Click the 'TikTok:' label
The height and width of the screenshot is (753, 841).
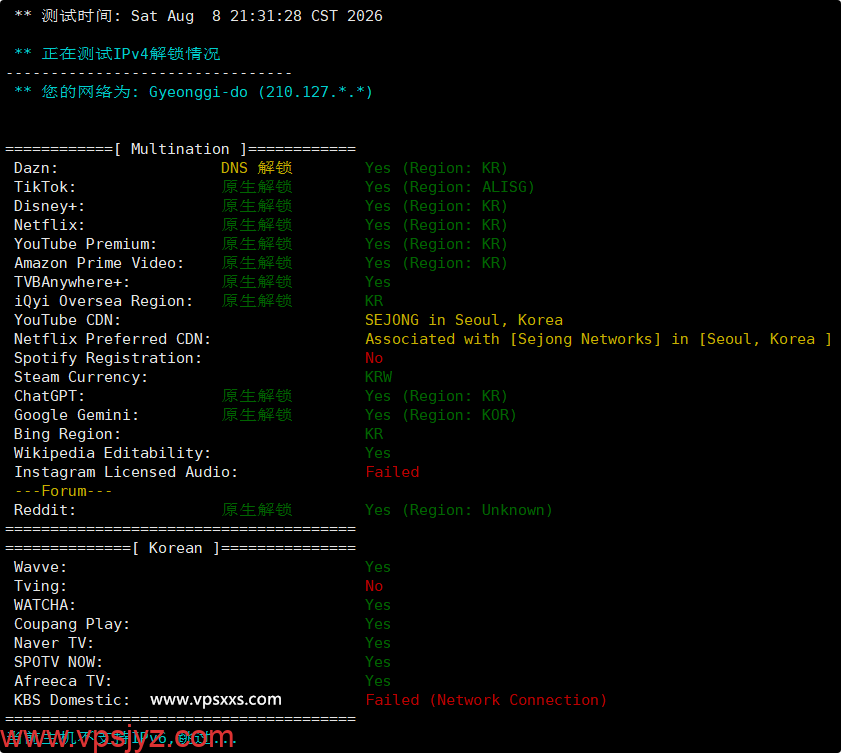coord(45,187)
